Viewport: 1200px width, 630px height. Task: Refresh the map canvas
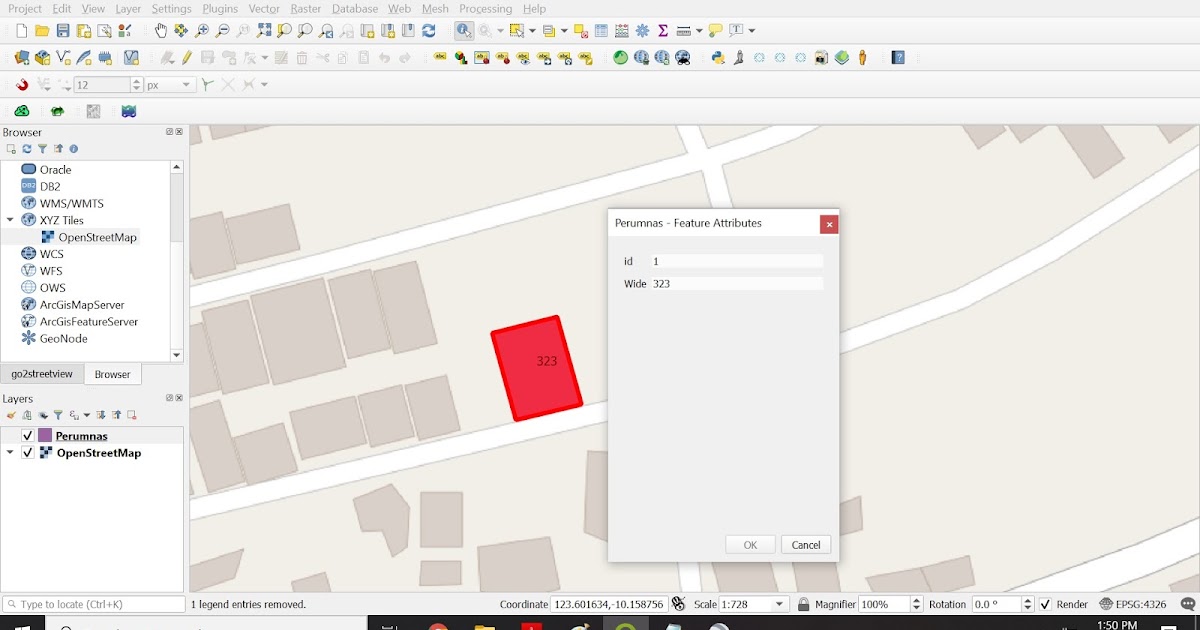tap(430, 30)
